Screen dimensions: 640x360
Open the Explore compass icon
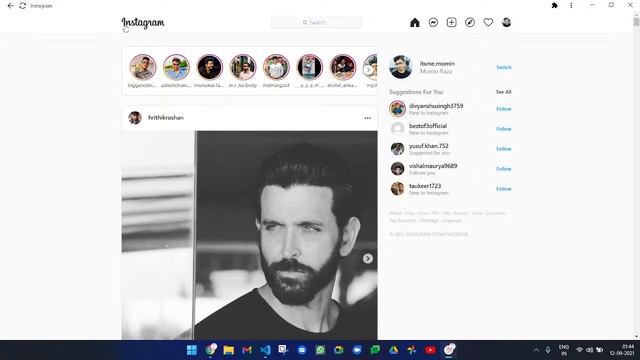(x=470, y=22)
